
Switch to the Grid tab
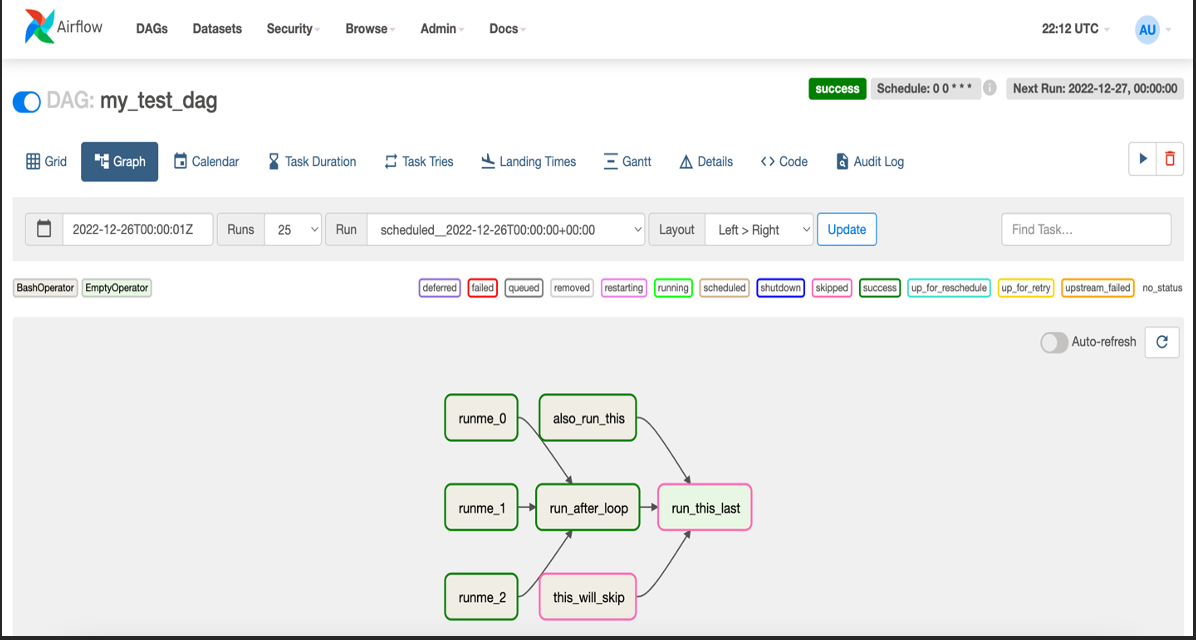click(46, 161)
